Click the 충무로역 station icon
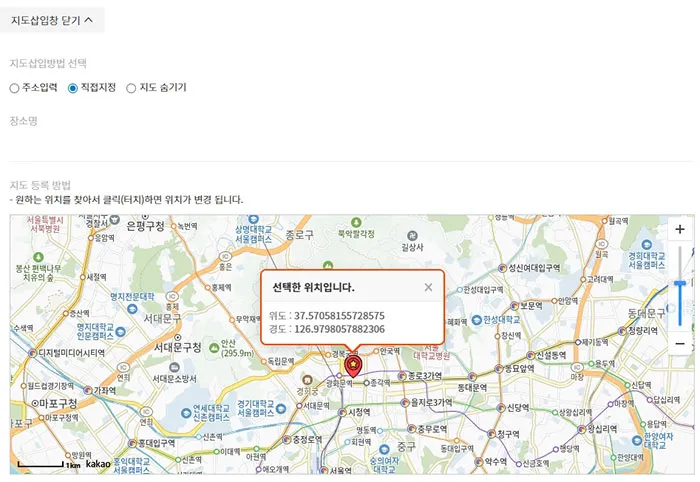The height and width of the screenshot is (482, 700). [x=412, y=429]
